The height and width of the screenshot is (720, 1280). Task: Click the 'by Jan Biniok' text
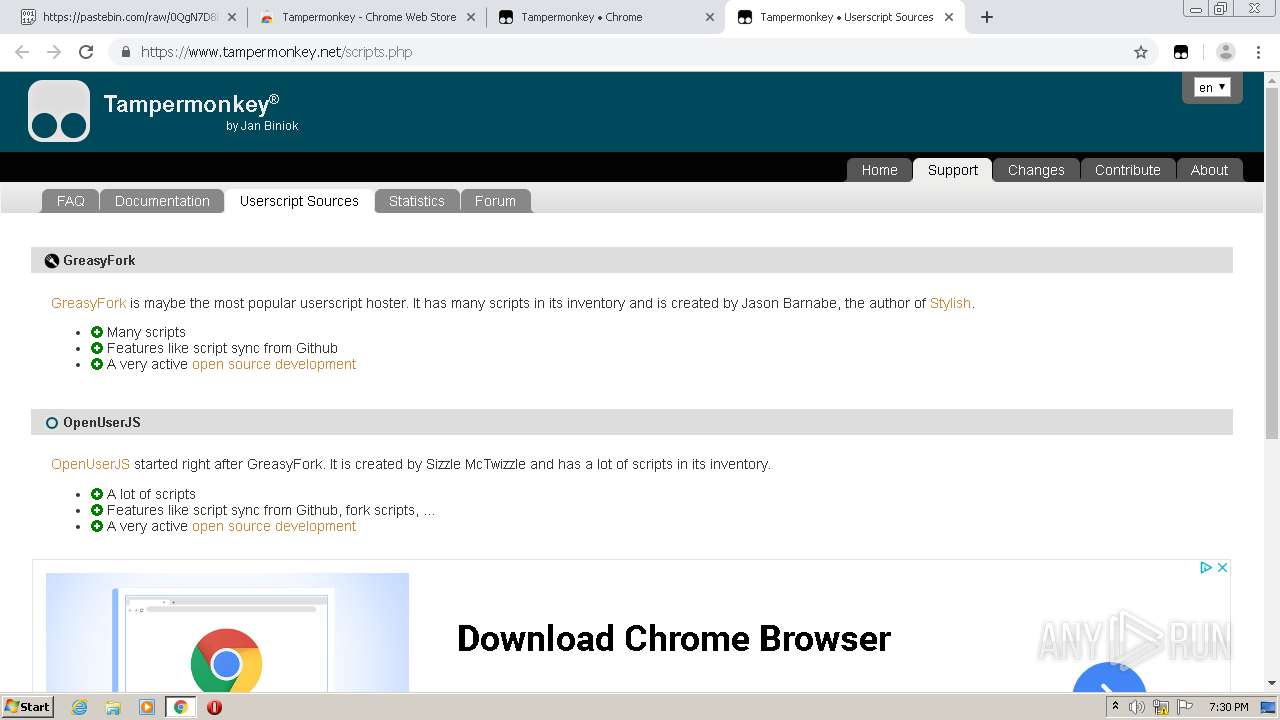[x=262, y=126]
